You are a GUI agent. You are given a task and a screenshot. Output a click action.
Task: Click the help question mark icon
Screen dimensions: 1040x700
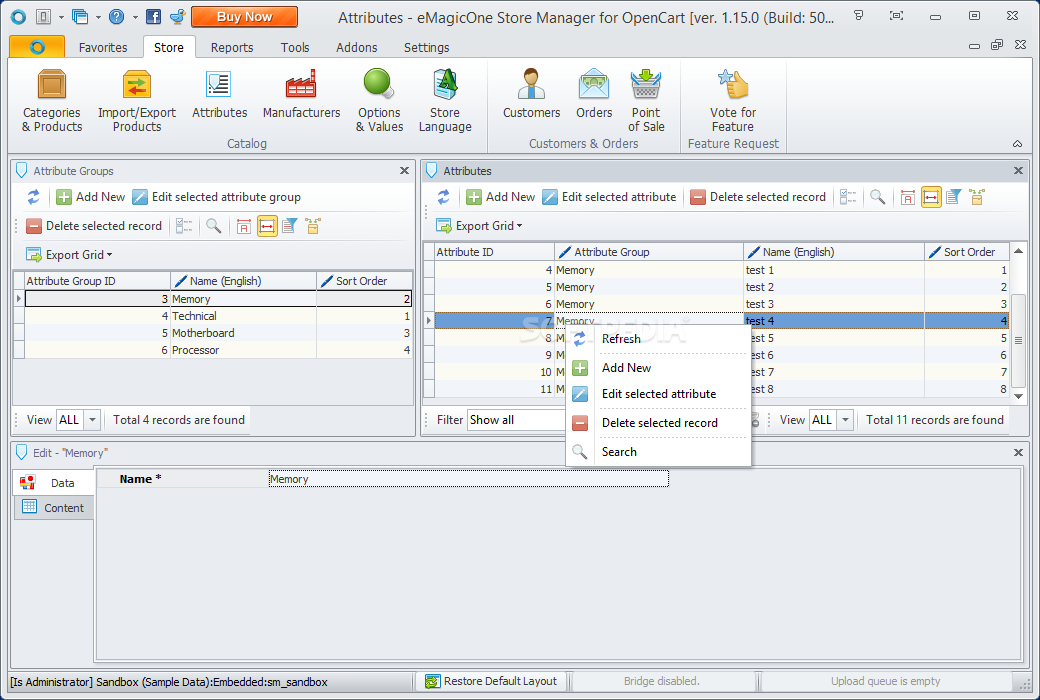(x=116, y=17)
